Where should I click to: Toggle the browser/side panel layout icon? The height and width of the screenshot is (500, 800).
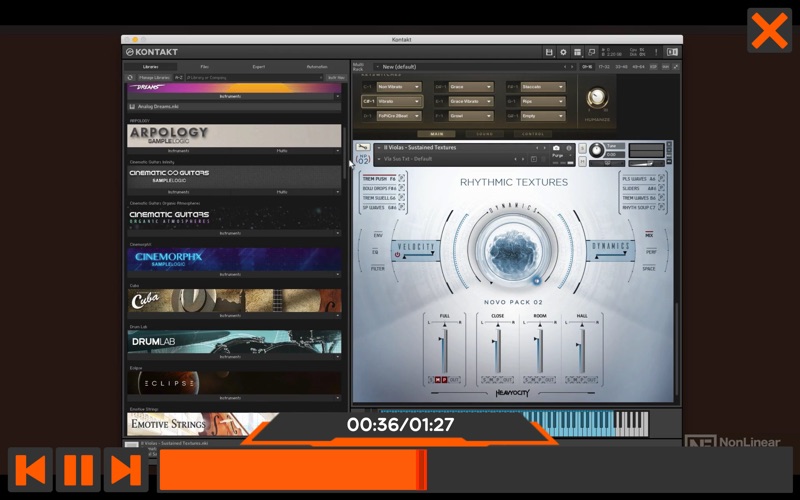pyautogui.click(x=672, y=52)
